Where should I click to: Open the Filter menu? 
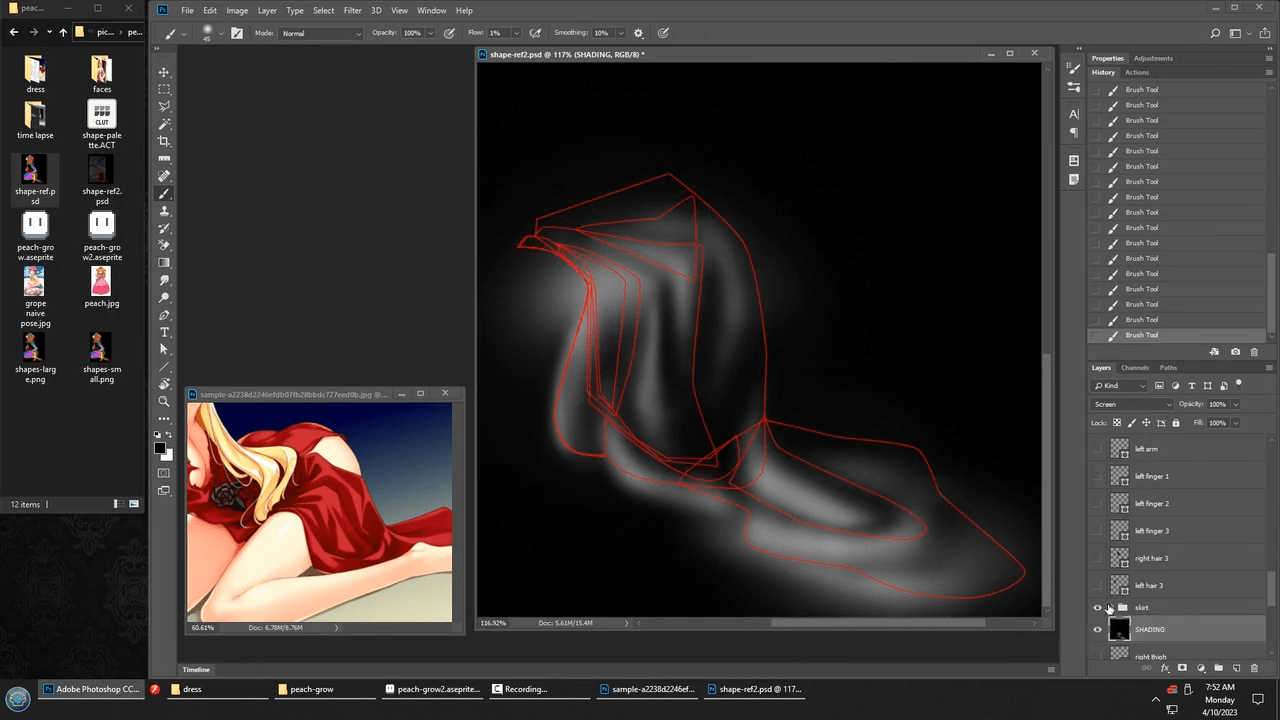coord(352,10)
